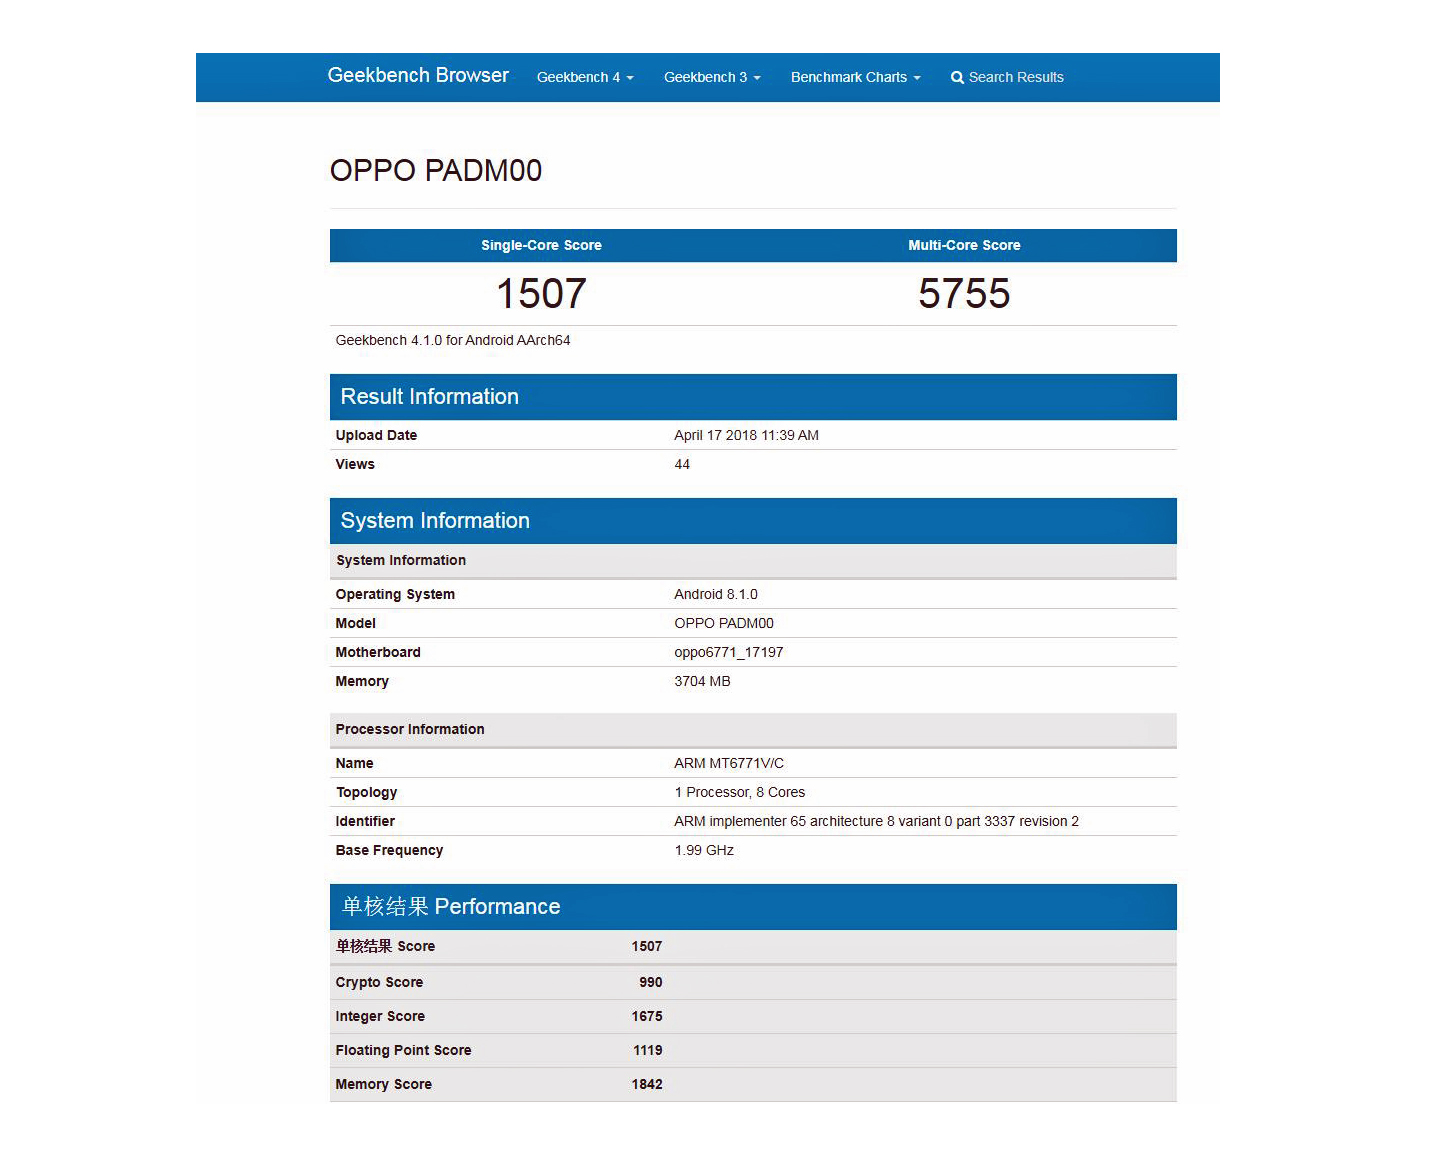Click the Motherboard label
The width and height of the screenshot is (1455, 1157).
tap(378, 653)
